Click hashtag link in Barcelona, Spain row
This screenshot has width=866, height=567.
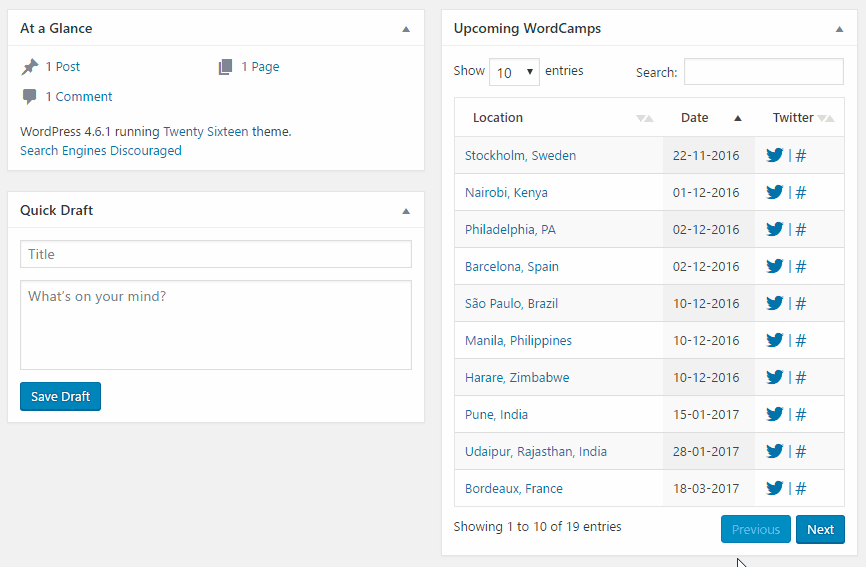801,267
